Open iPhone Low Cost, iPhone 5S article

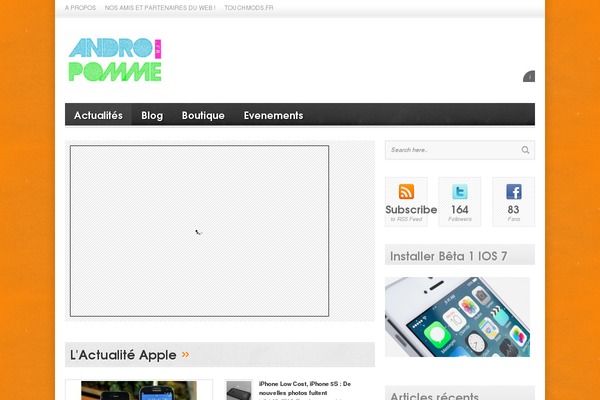click(x=305, y=388)
